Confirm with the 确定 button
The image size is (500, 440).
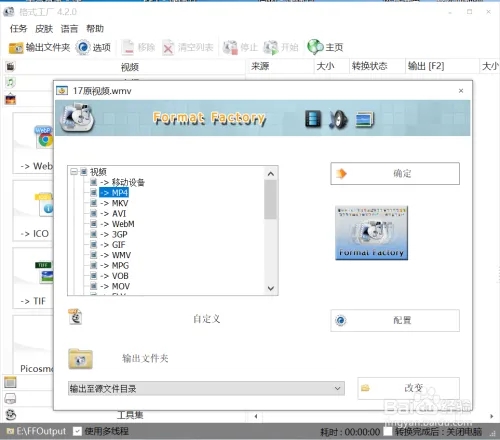coord(395,174)
